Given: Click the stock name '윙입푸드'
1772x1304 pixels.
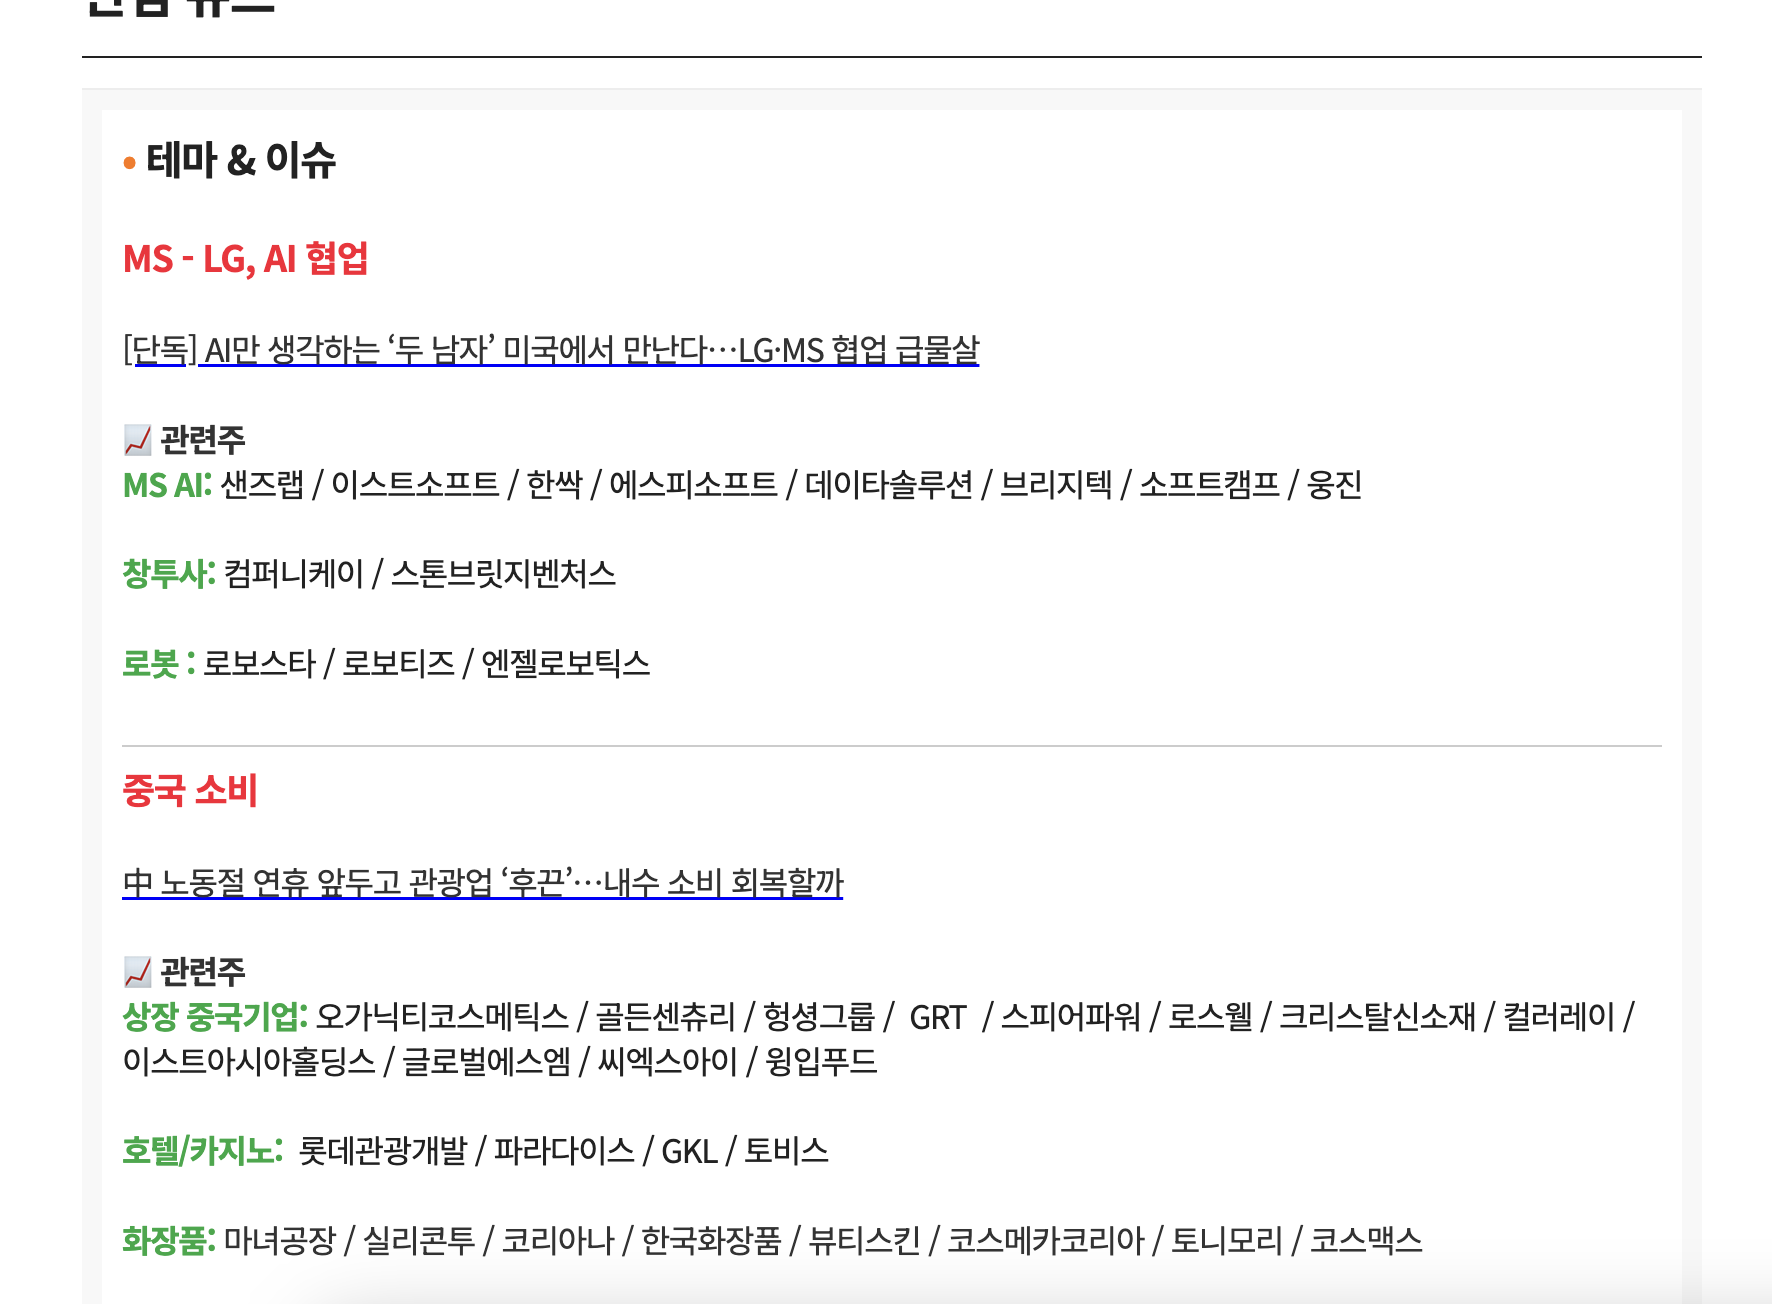Looking at the screenshot, I should click(x=821, y=1061).
